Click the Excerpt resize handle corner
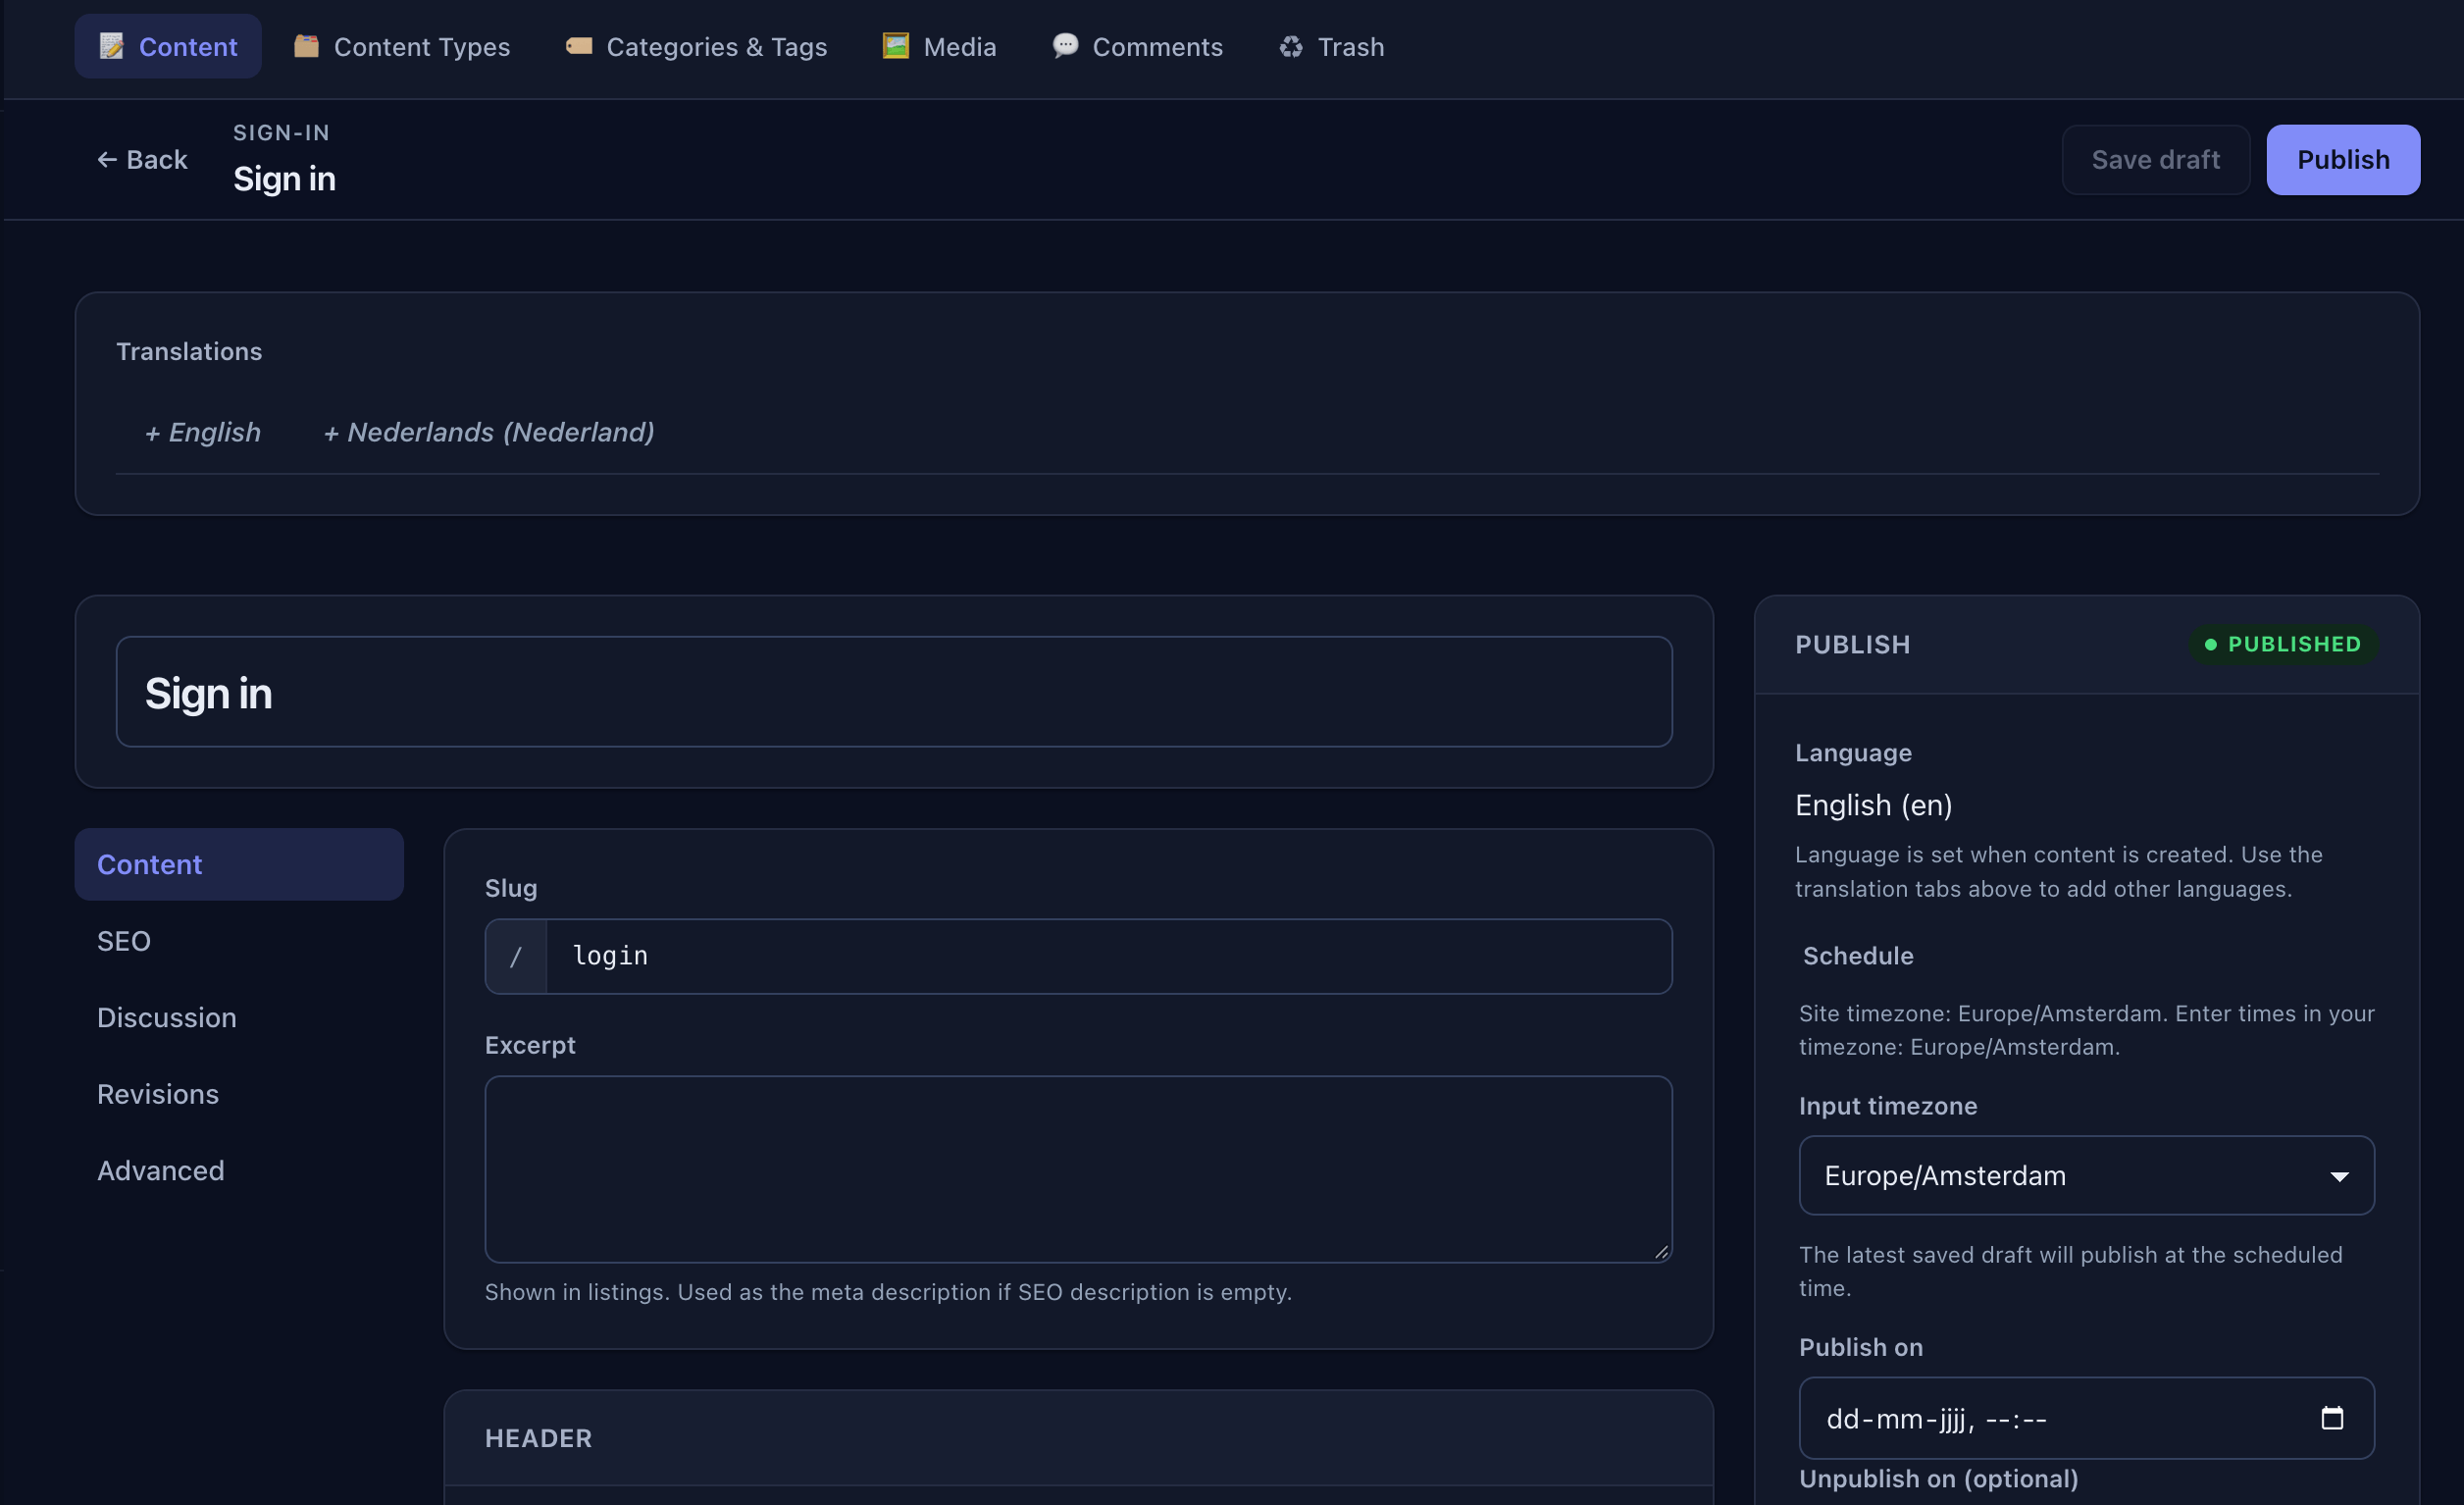Screen dimensions: 2464x1505 [1661, 1252]
